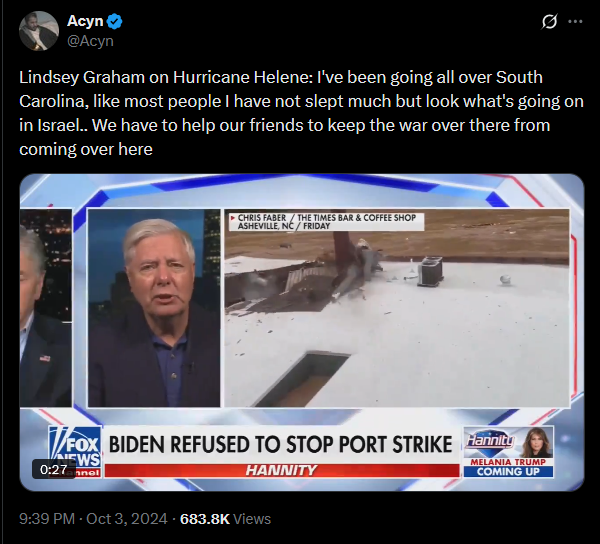
Task: Click the tweet text about Hurricane Helene
Action: click(301, 113)
